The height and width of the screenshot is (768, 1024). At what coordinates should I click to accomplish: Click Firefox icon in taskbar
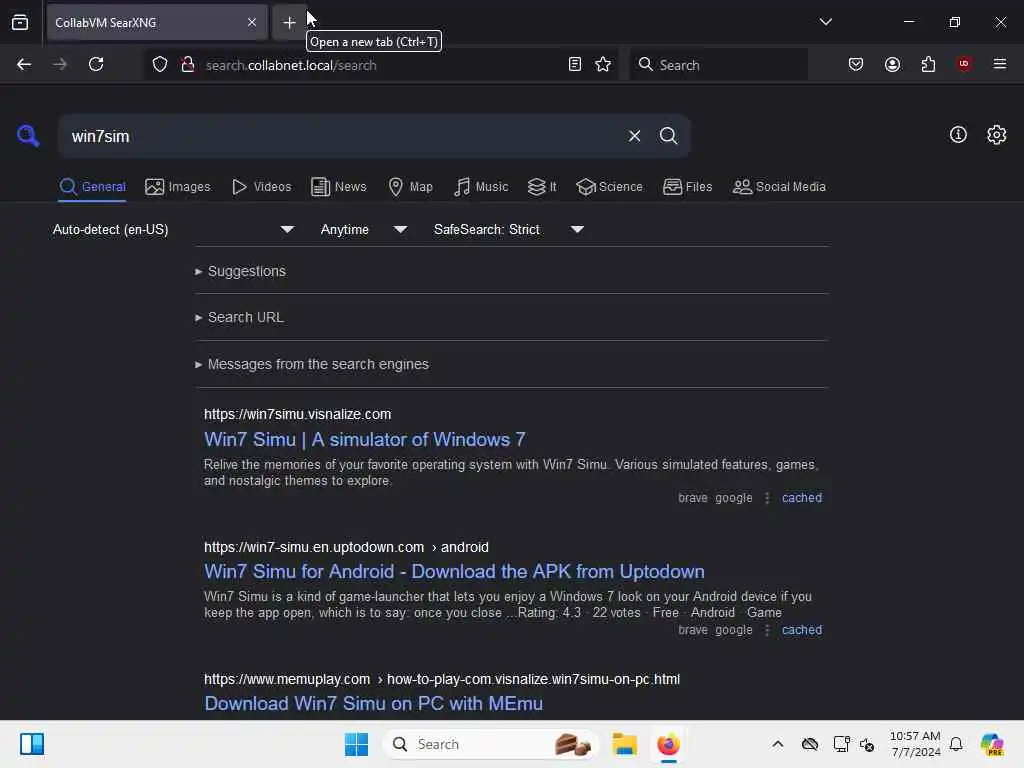[x=668, y=744]
